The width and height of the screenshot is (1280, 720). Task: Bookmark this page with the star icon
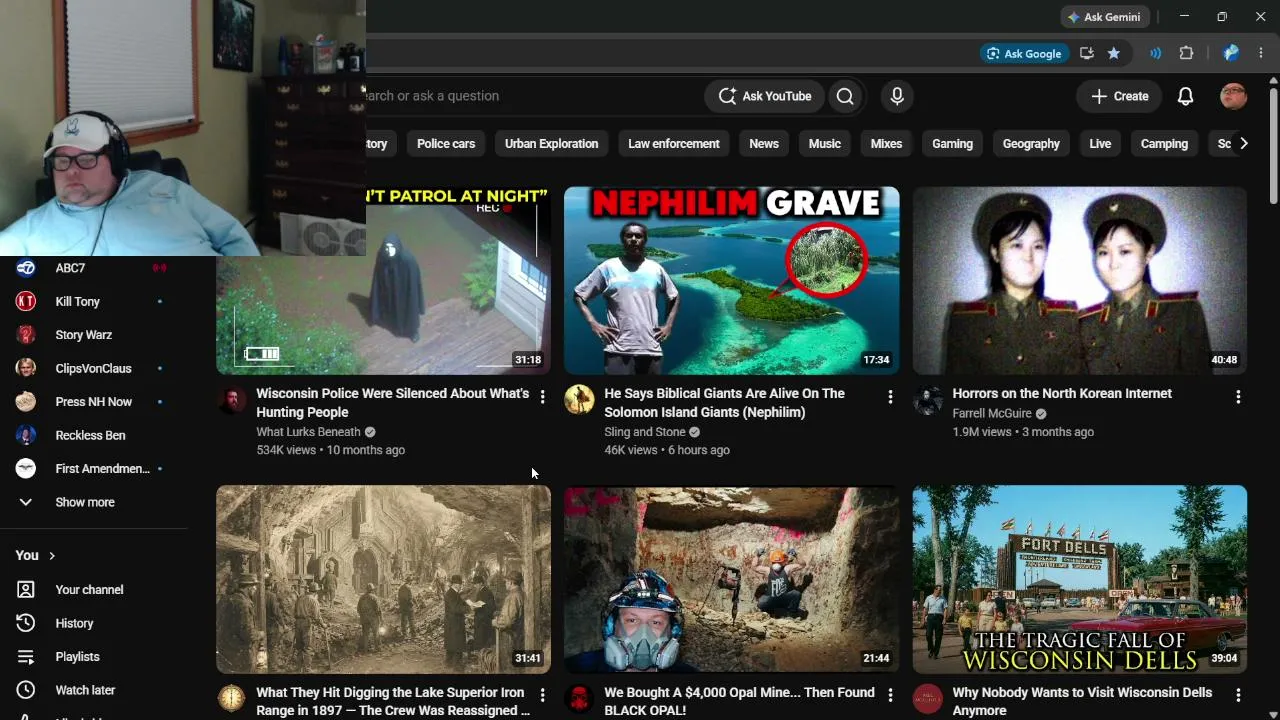click(x=1114, y=53)
